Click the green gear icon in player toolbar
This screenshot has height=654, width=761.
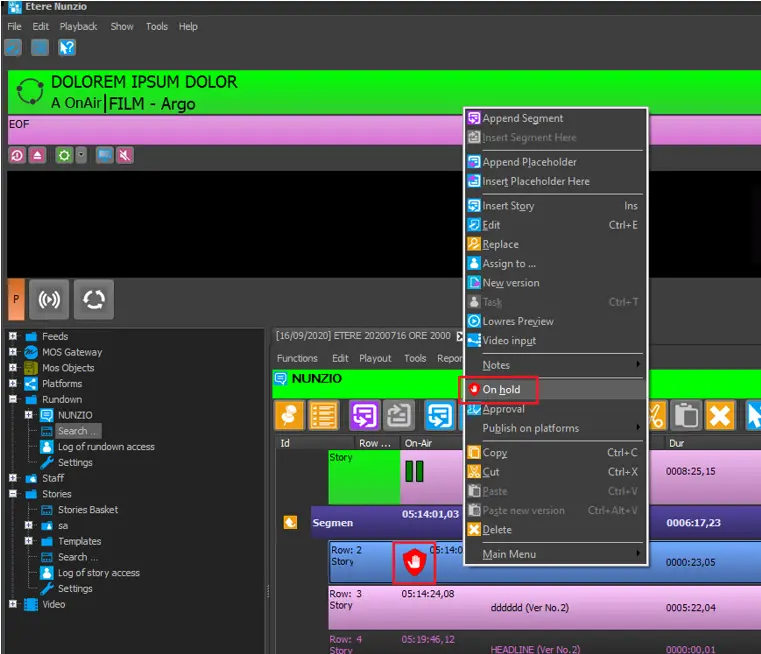[64, 156]
